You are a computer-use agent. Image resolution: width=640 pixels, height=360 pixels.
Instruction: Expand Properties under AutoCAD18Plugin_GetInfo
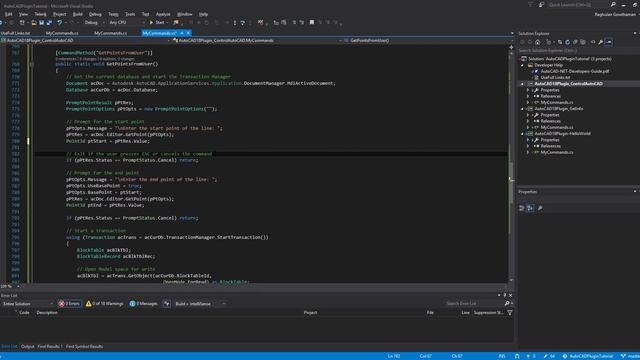(528, 115)
